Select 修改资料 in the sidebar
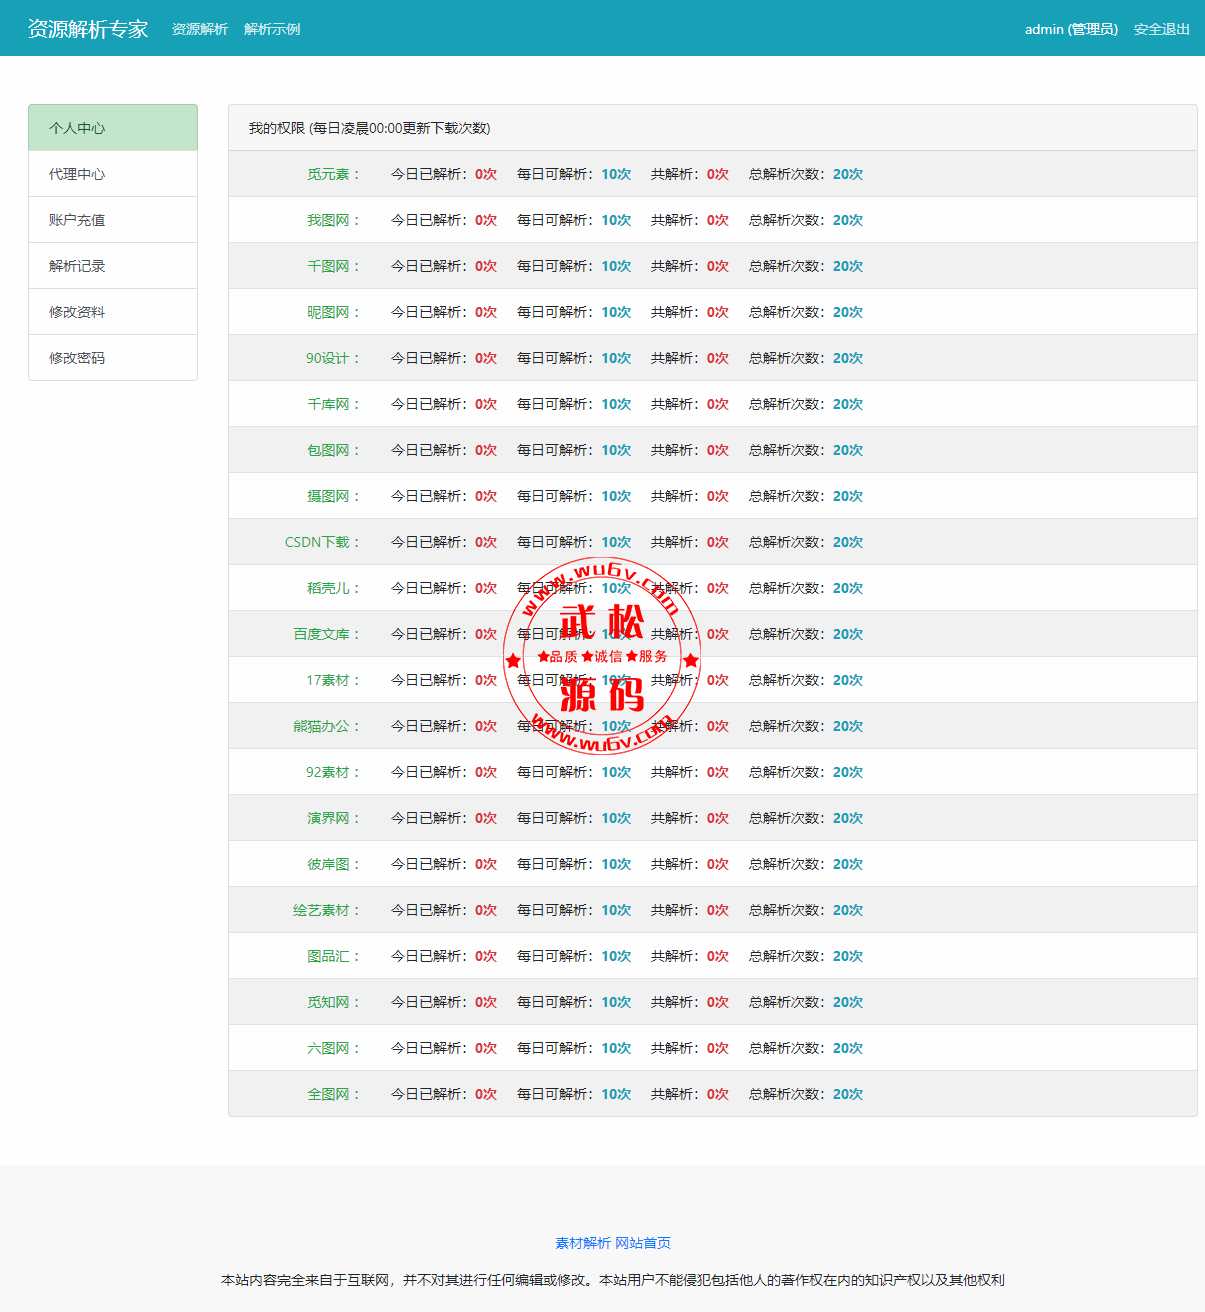The height and width of the screenshot is (1312, 1205). (x=113, y=312)
